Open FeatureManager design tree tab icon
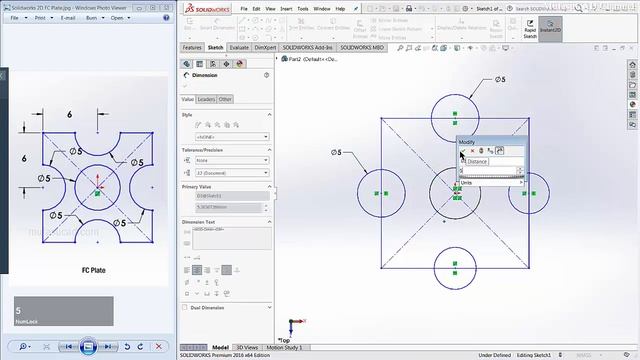Viewport: 640px width, 360px height. click(187, 64)
